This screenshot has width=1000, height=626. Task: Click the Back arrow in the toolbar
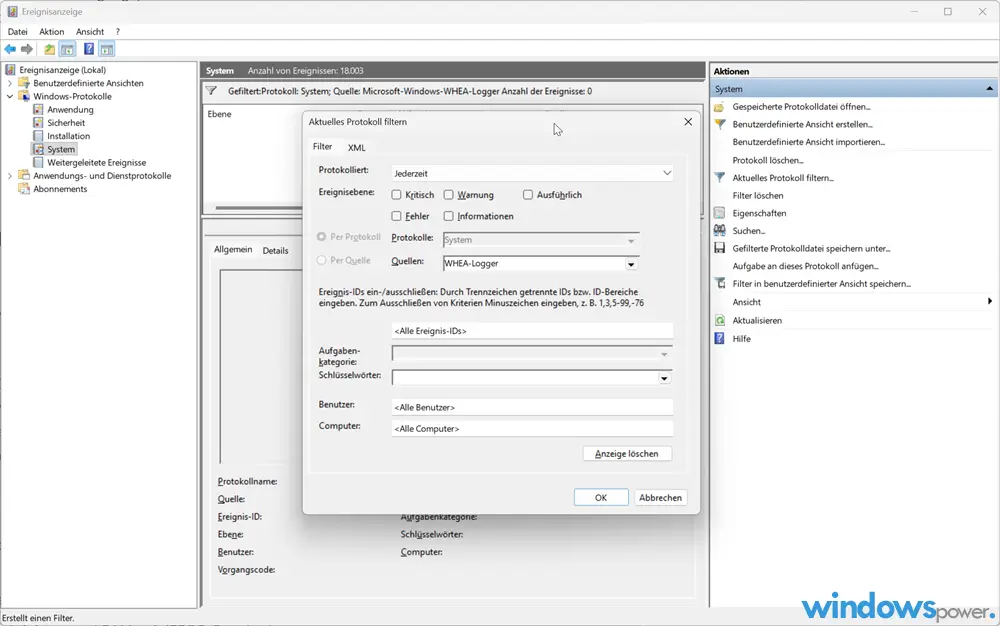[x=10, y=49]
